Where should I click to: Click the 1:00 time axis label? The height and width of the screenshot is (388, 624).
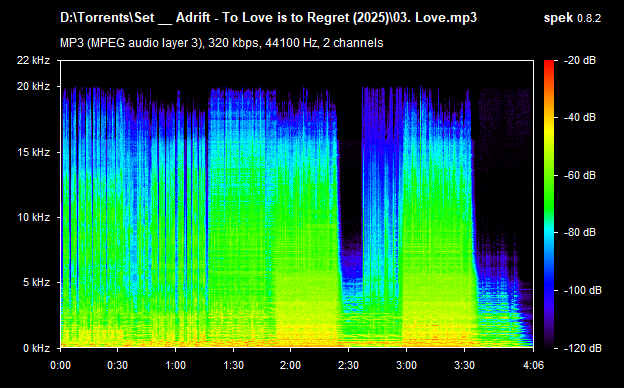pyautogui.click(x=176, y=365)
